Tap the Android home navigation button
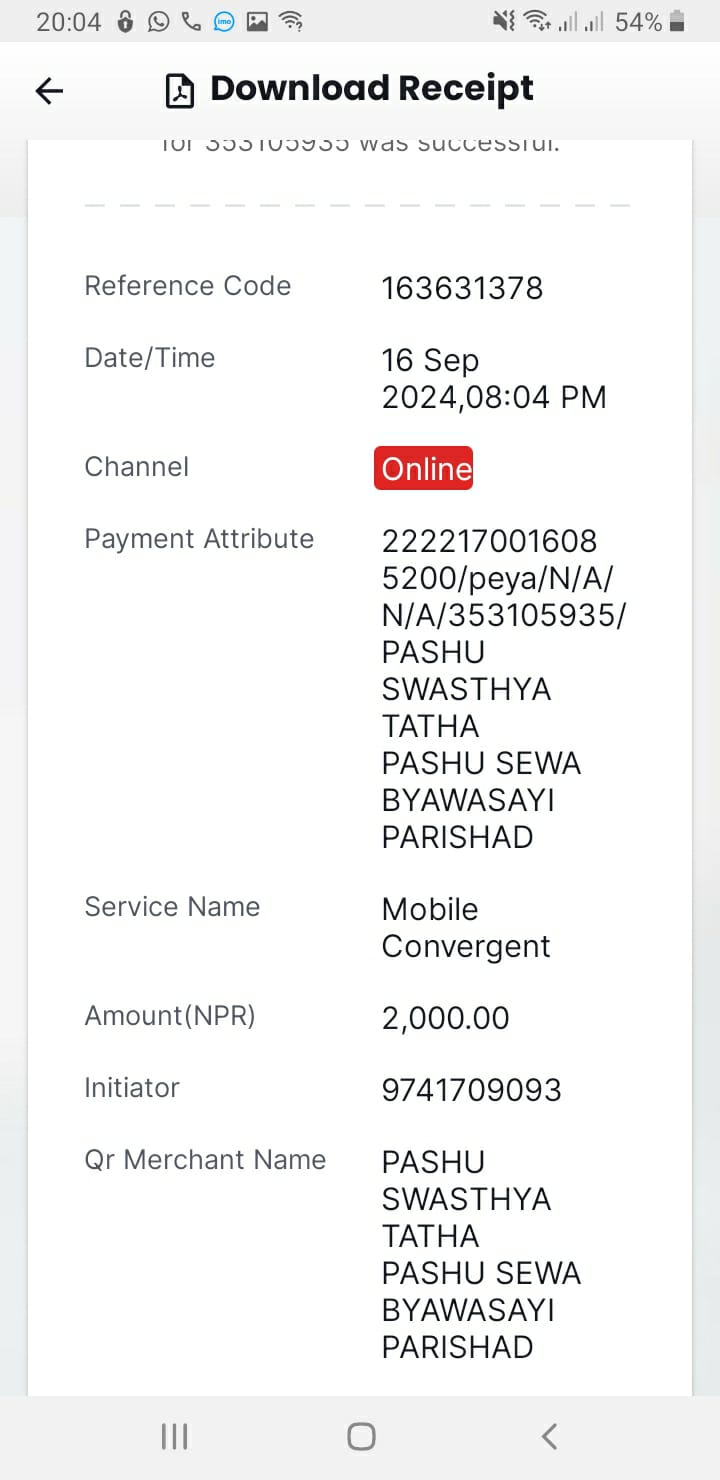 pyautogui.click(x=361, y=1437)
